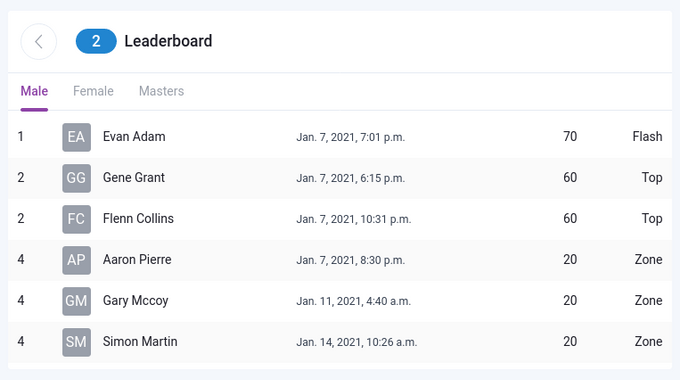The width and height of the screenshot is (680, 380).
Task: Select the Aaron Pierre name
Action: click(137, 259)
